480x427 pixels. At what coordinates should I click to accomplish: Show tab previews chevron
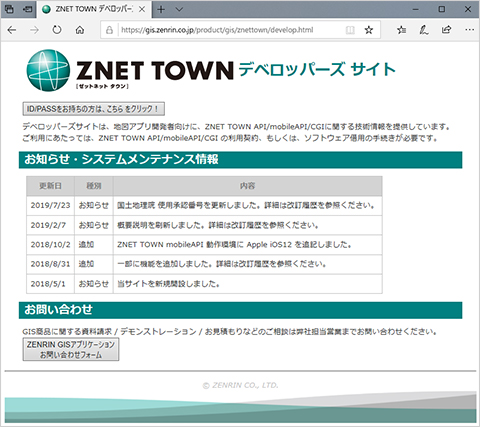179,9
